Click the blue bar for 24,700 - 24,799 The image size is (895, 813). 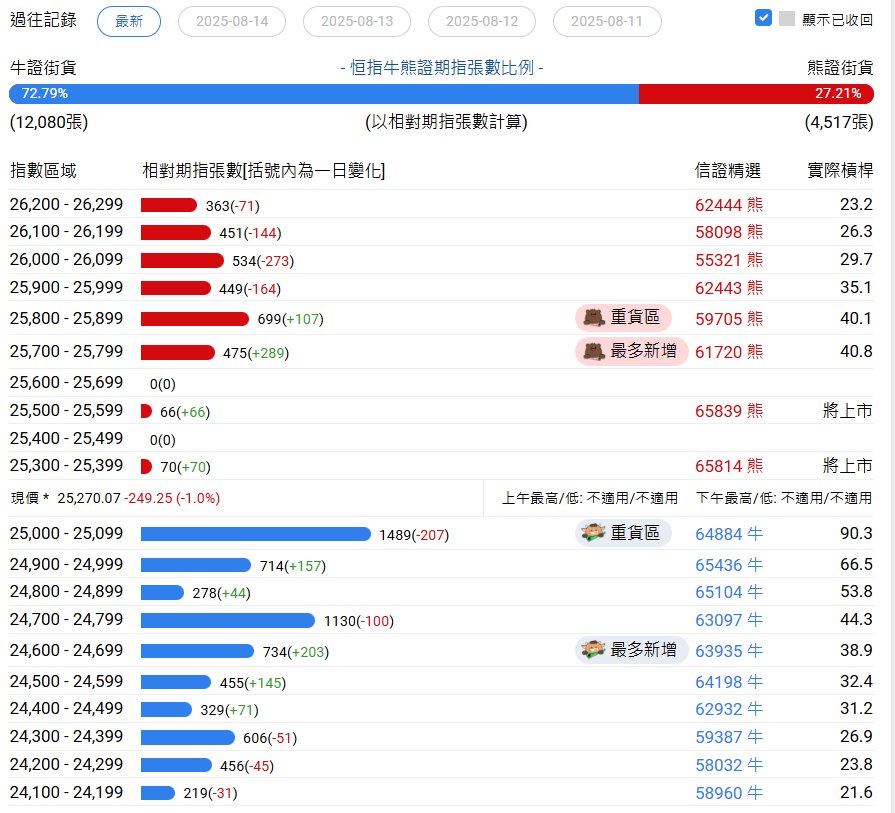[x=228, y=621]
